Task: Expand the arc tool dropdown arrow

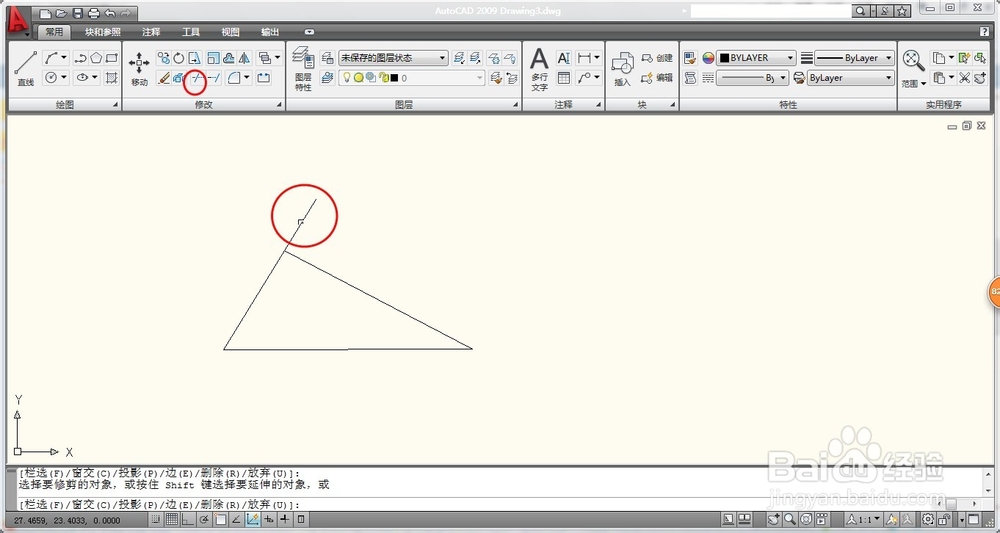Action: click(64, 58)
